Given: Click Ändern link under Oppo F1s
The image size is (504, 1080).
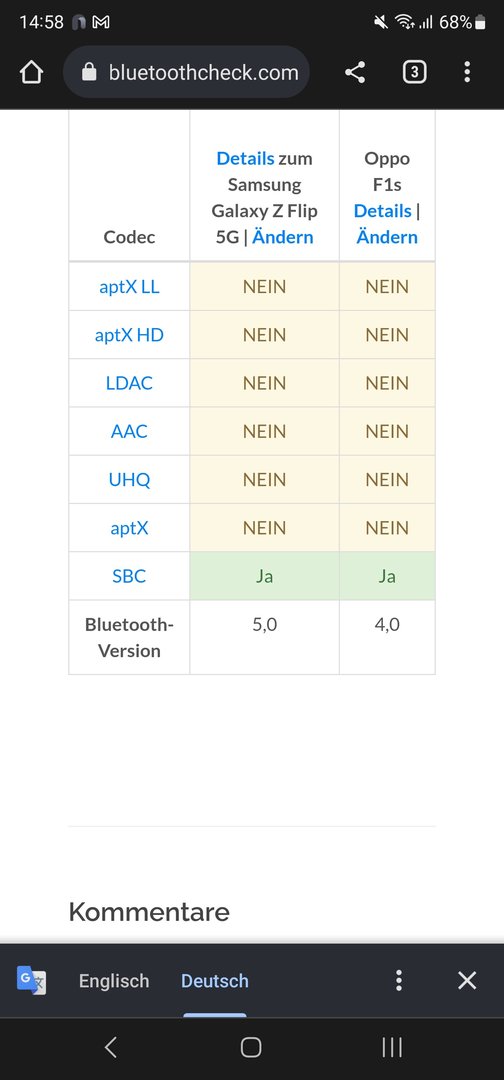Looking at the screenshot, I should click(x=387, y=237).
